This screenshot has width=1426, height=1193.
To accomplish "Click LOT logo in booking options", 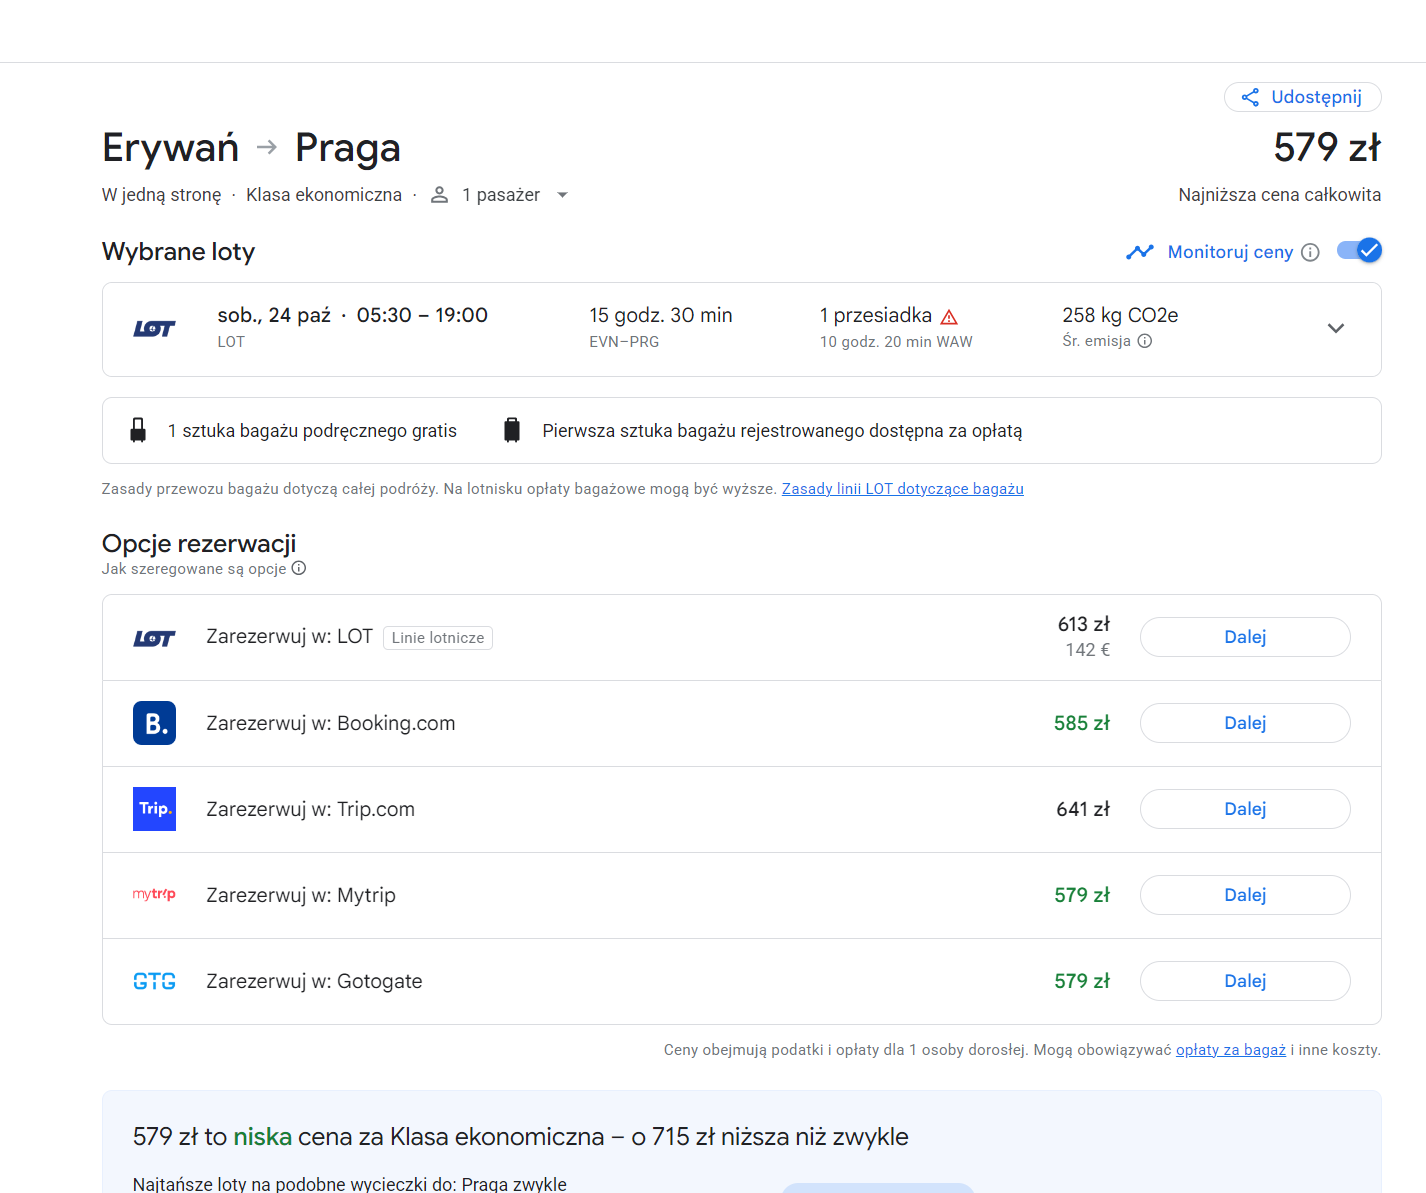I will click(154, 638).
